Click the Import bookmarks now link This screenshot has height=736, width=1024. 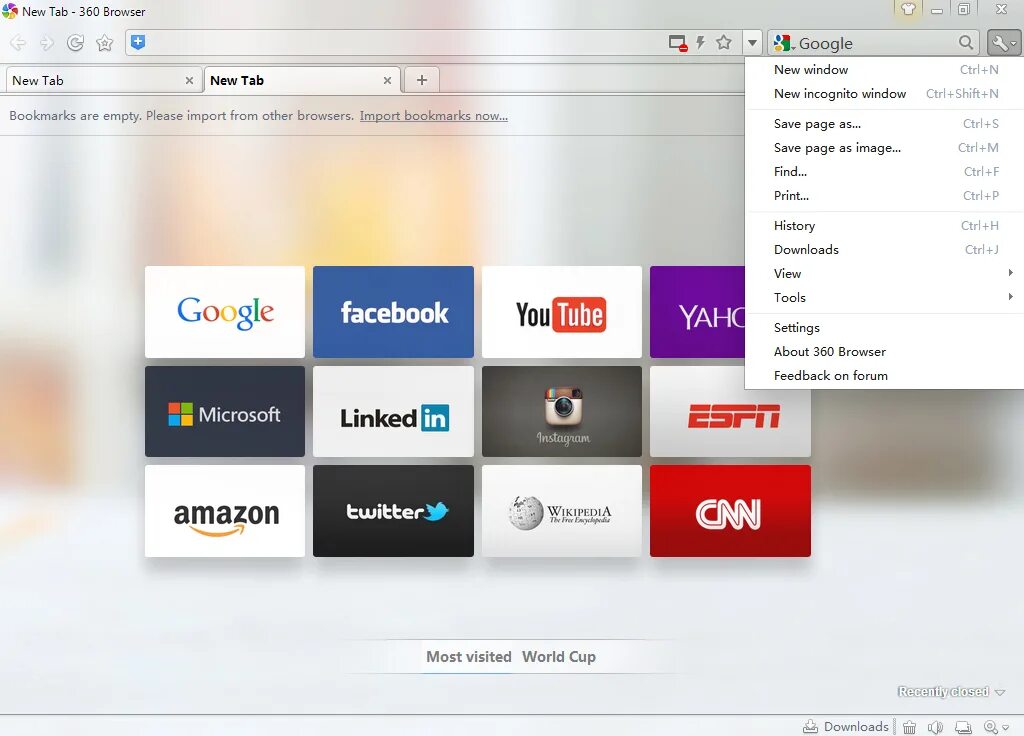pos(434,116)
